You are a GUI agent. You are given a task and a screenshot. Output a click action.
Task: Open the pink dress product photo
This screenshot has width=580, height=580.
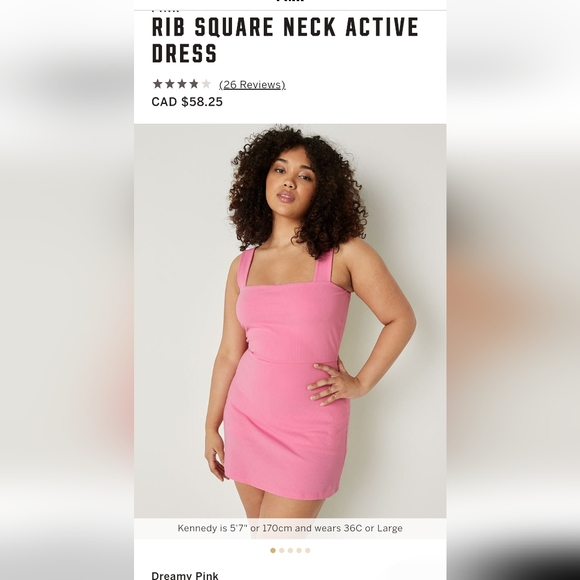[290, 321]
